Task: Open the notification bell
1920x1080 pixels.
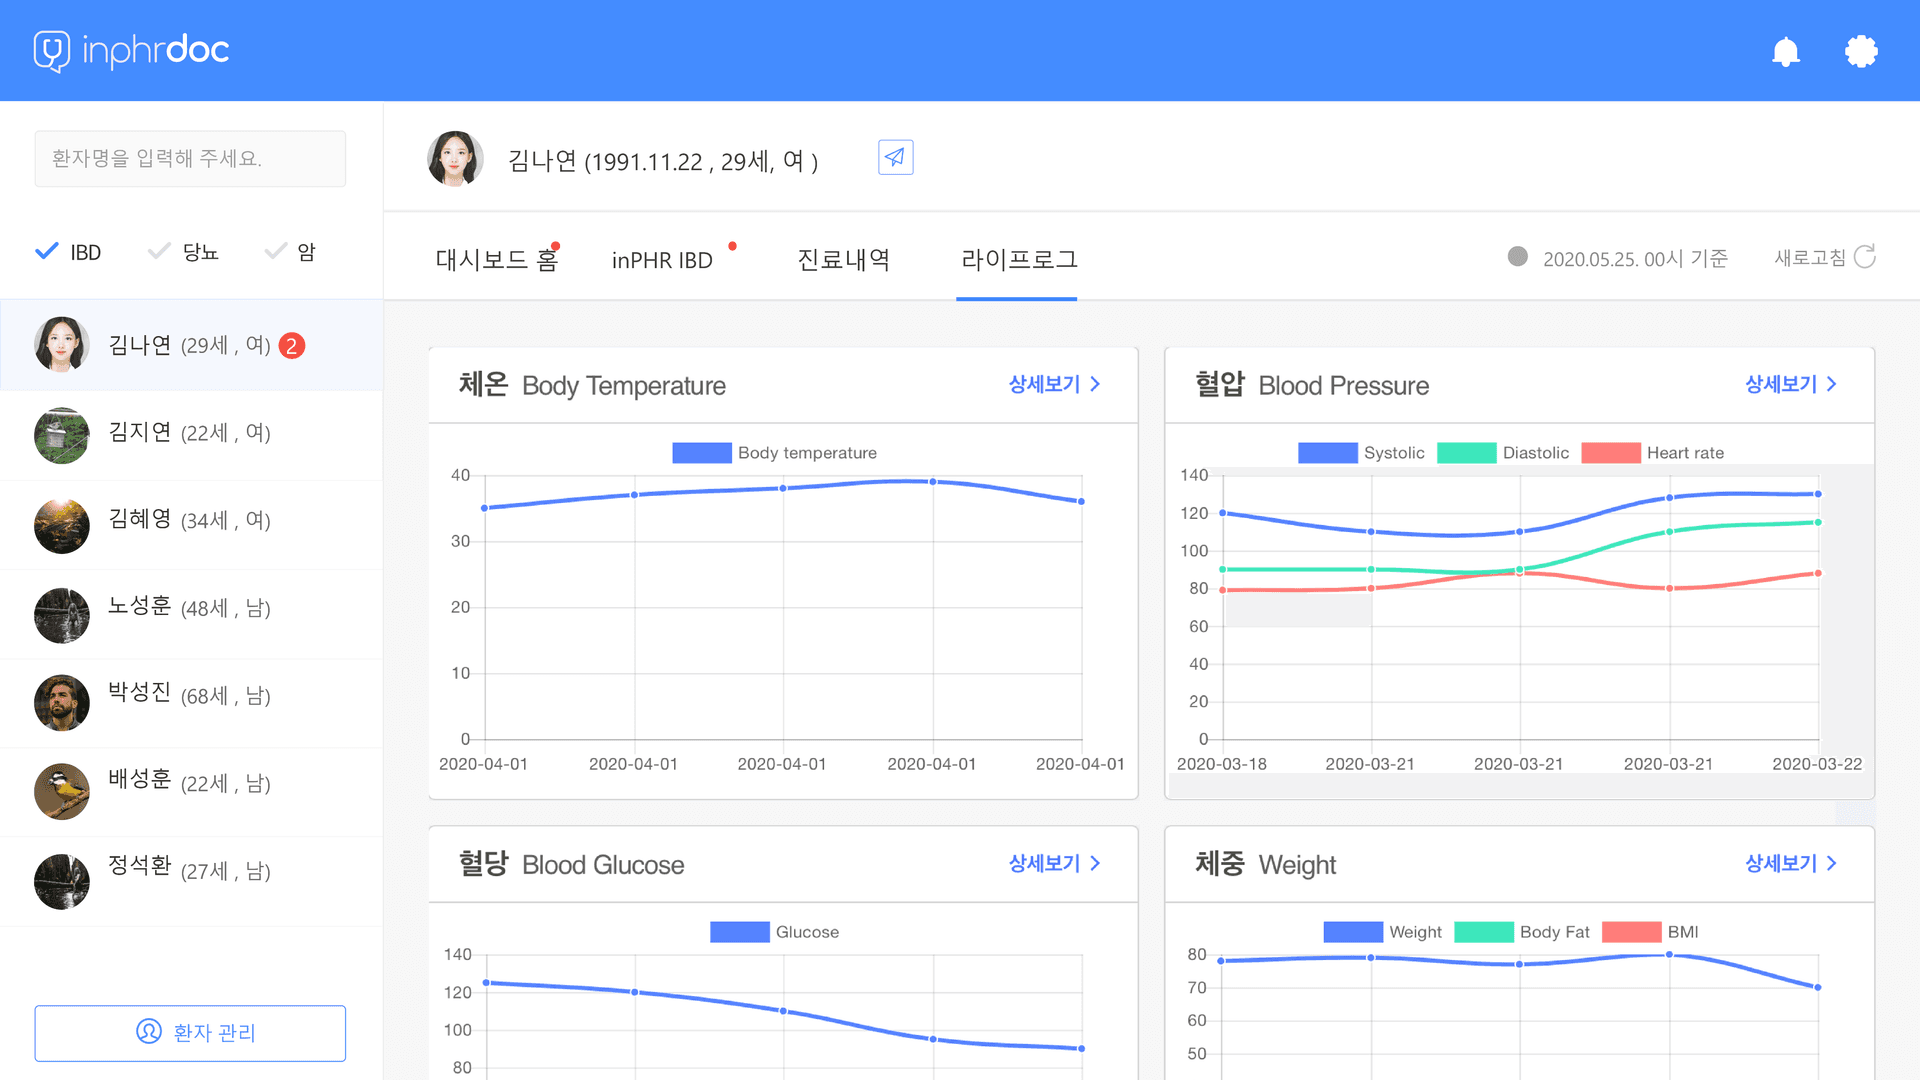Action: 1787,51
